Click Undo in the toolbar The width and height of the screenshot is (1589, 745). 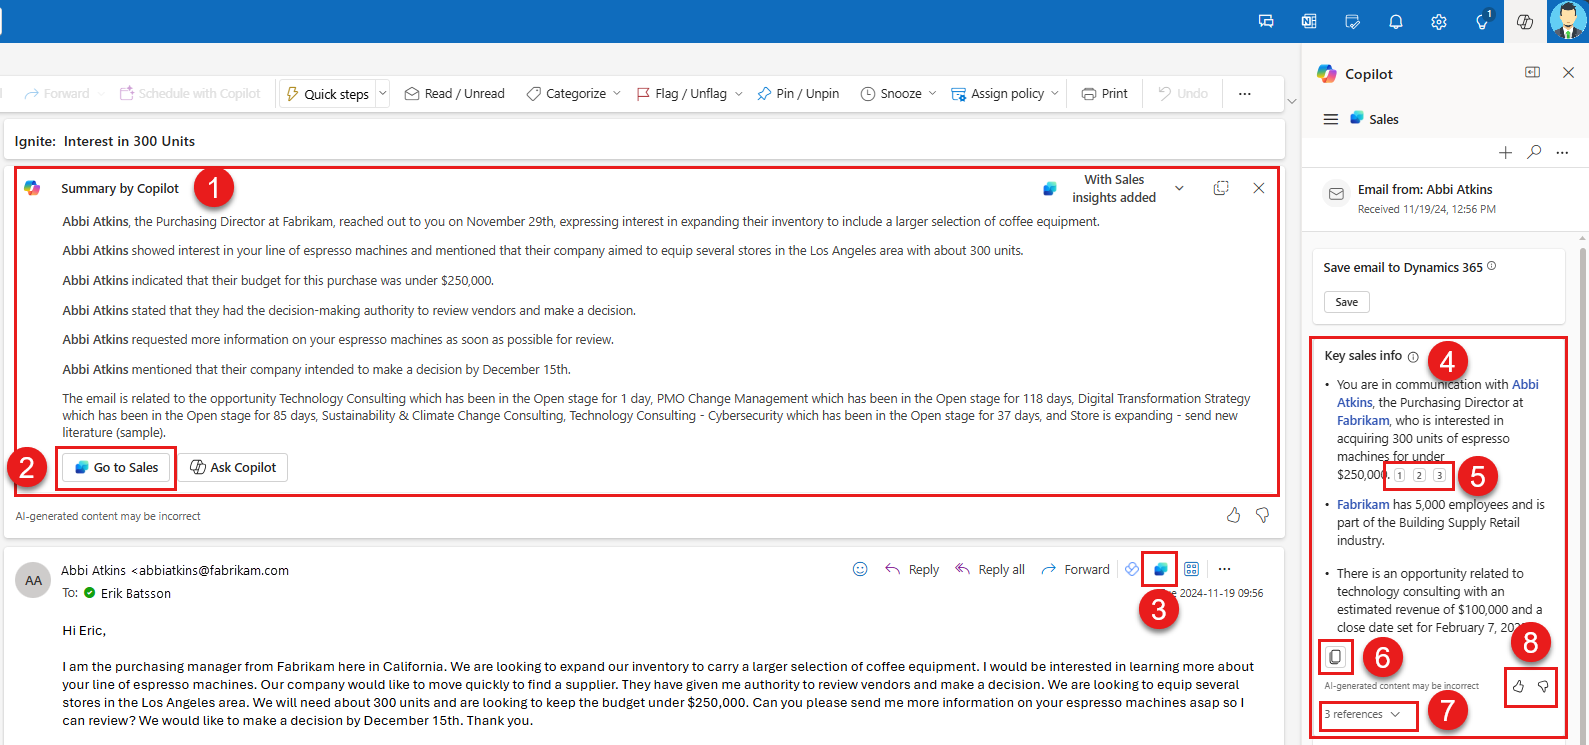pos(1183,93)
